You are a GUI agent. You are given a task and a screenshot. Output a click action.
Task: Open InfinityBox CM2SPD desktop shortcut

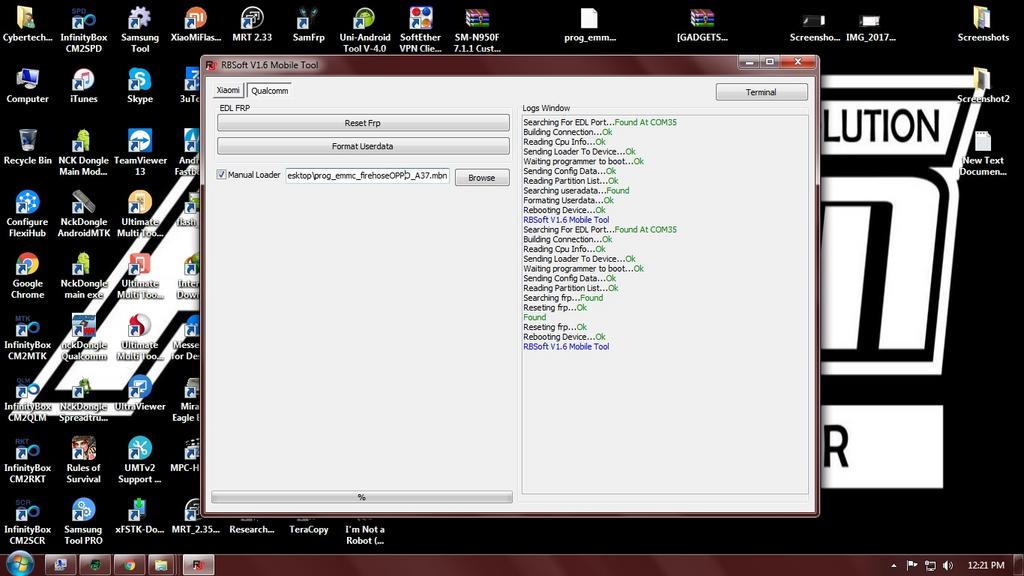84,30
